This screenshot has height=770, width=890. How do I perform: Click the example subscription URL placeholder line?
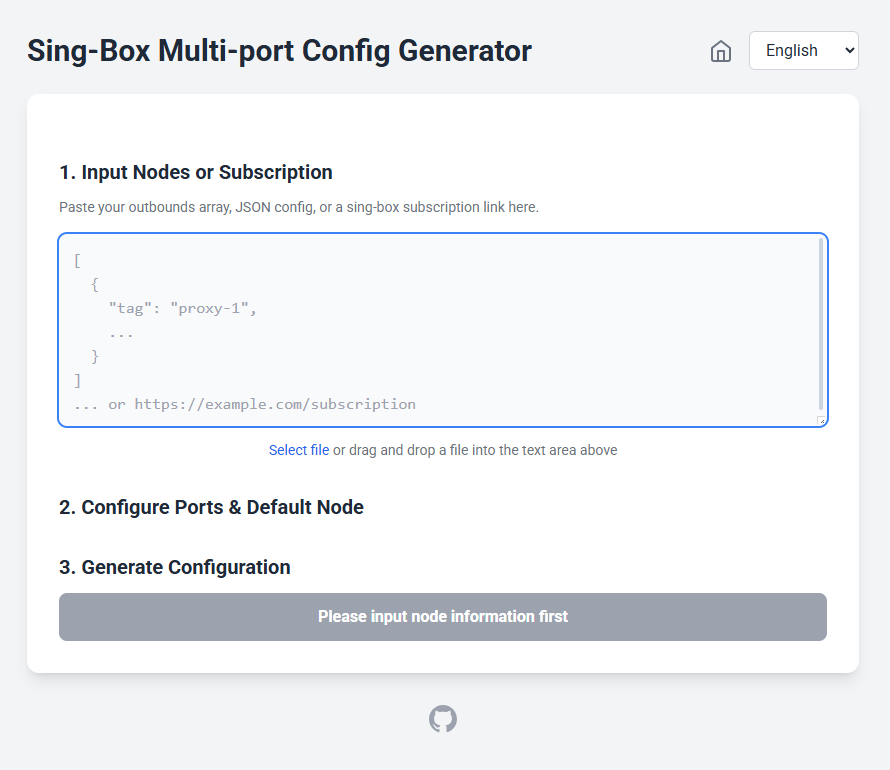tap(245, 404)
